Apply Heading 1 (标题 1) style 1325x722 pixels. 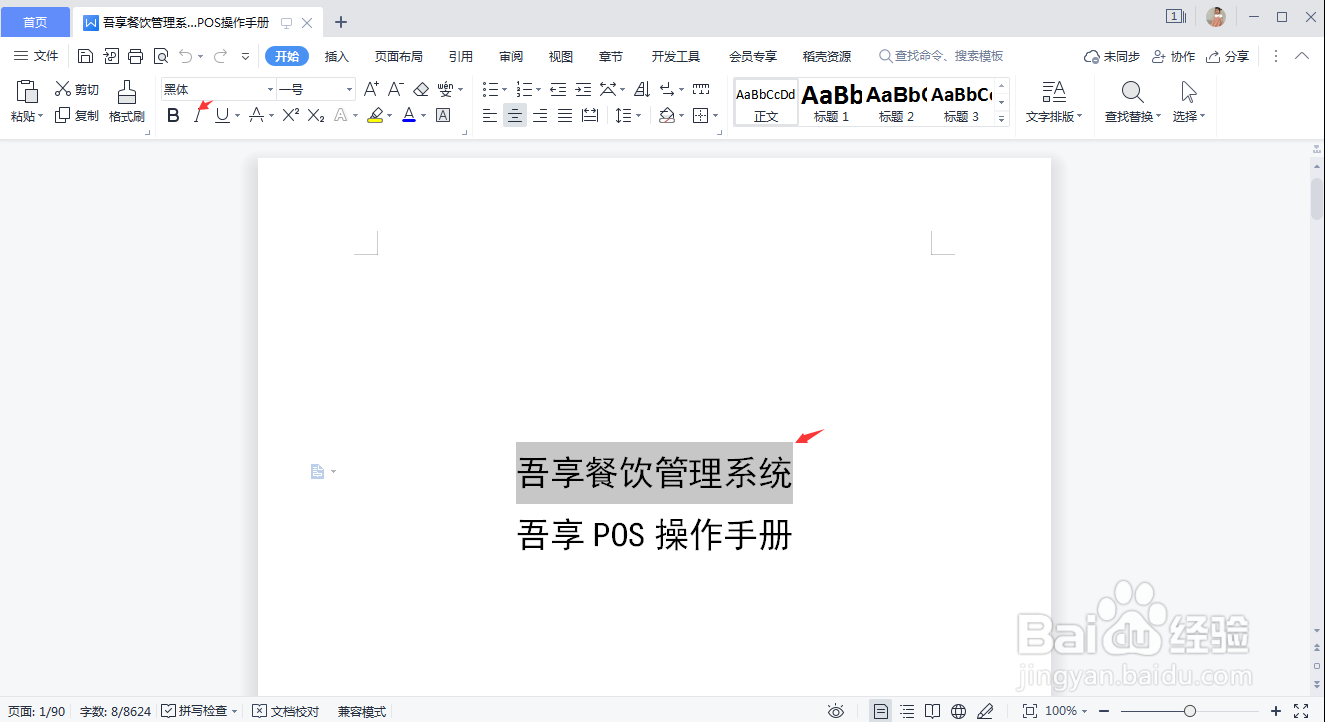(832, 102)
